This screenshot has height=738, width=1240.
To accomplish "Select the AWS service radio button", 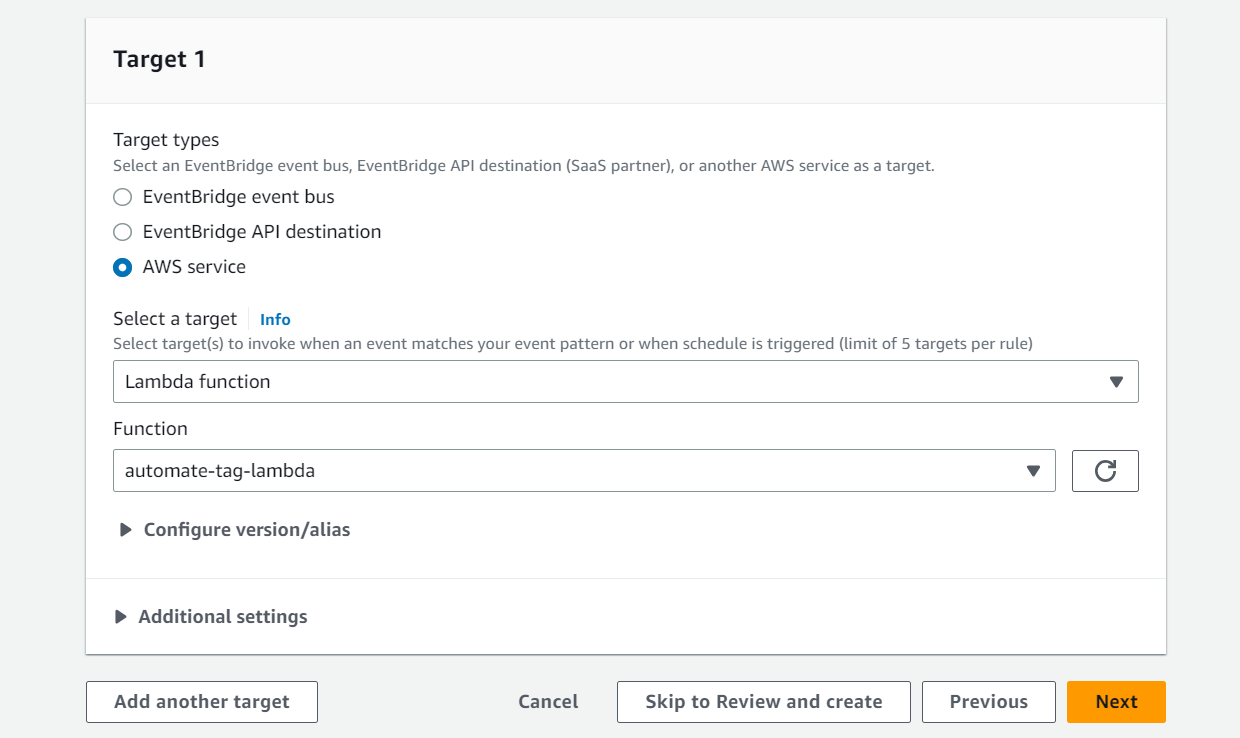I will click(x=123, y=267).
